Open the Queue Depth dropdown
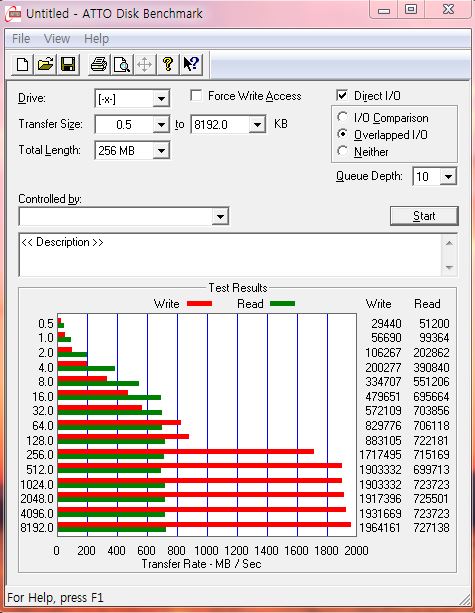This screenshot has width=475, height=613. [448, 176]
